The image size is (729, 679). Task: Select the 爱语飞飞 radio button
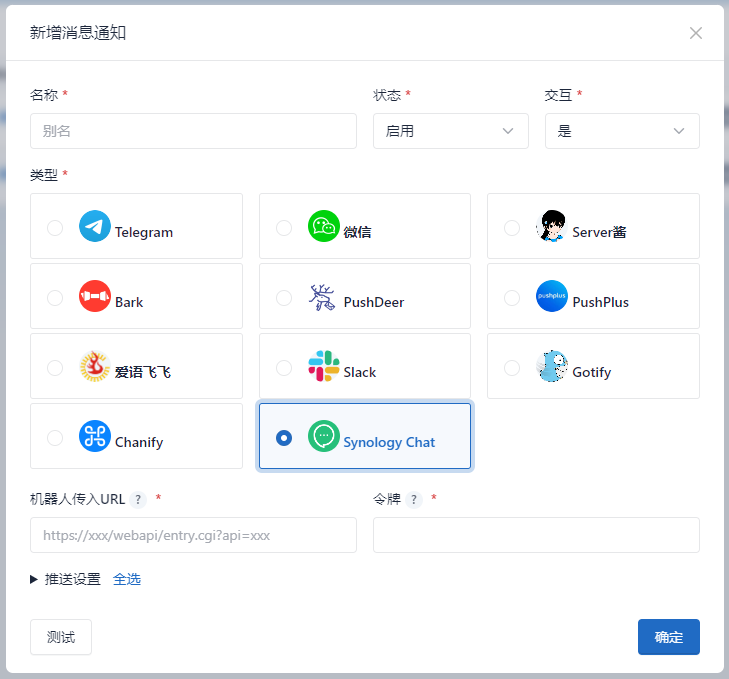click(55, 368)
